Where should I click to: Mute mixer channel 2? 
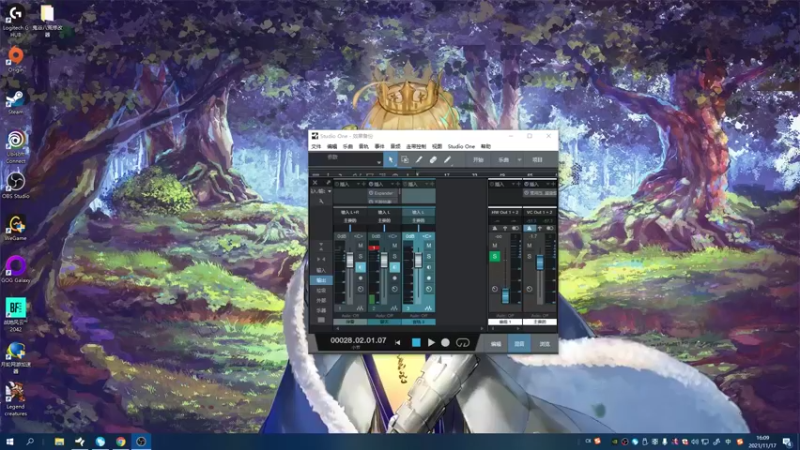(x=394, y=246)
